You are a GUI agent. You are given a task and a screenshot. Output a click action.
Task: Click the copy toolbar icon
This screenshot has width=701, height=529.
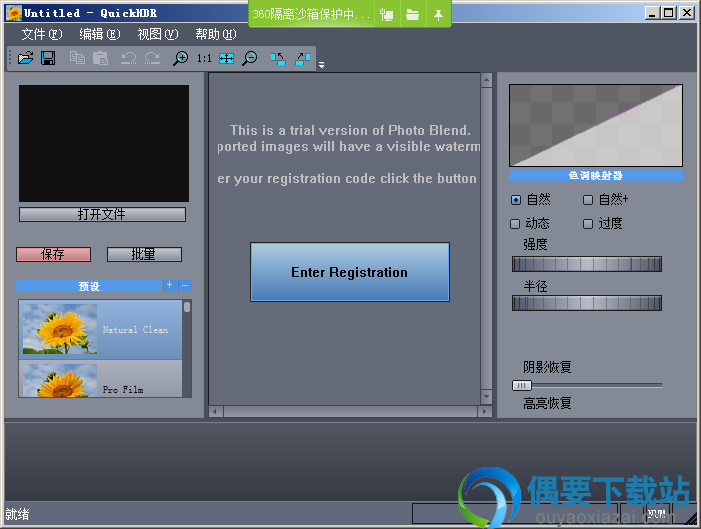tap(77, 58)
